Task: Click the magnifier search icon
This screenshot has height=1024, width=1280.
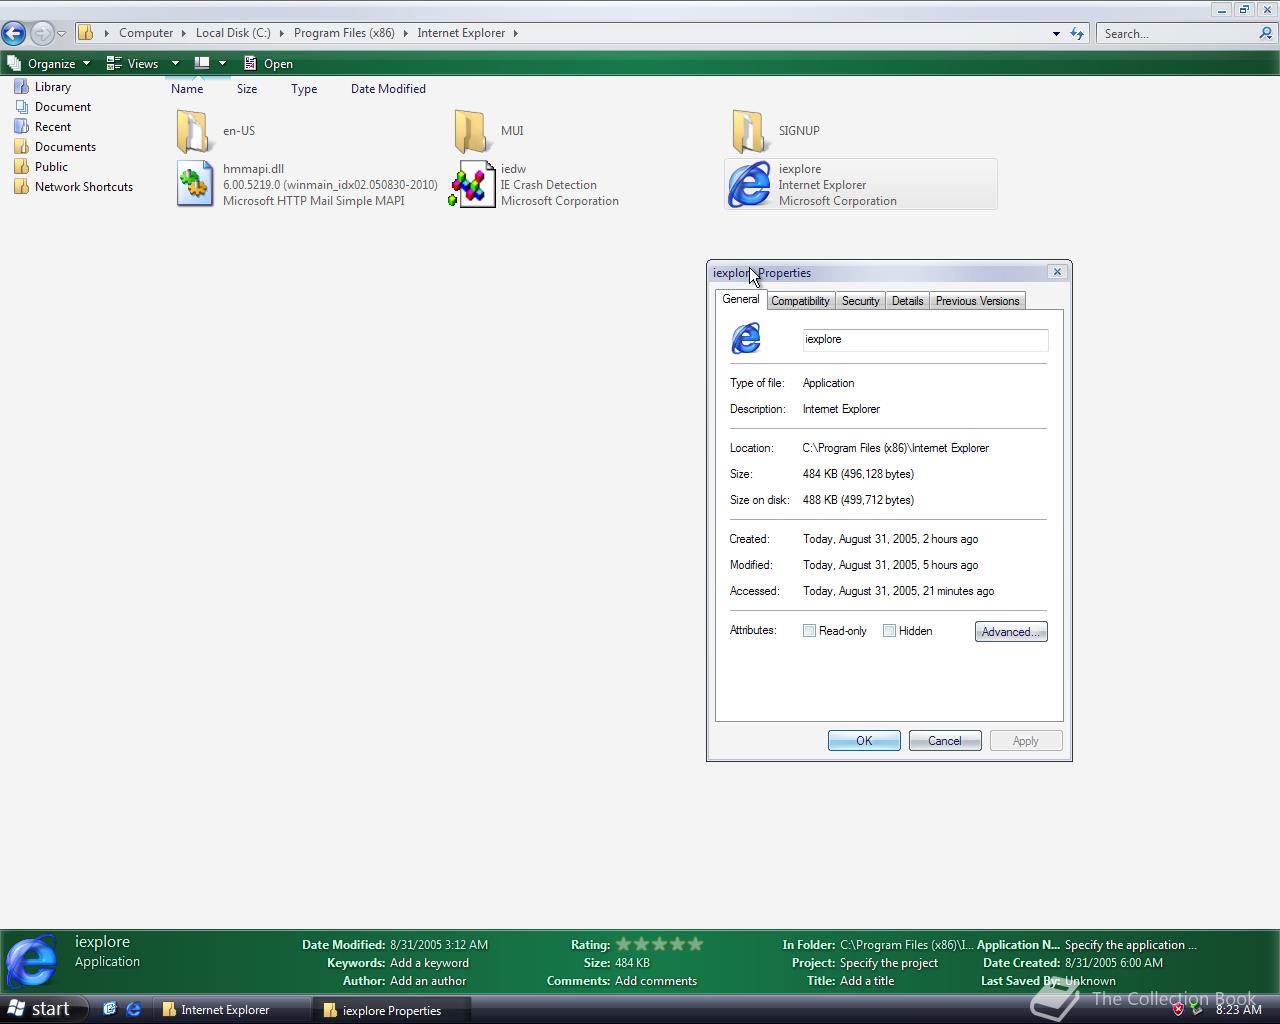Action: point(1266,33)
